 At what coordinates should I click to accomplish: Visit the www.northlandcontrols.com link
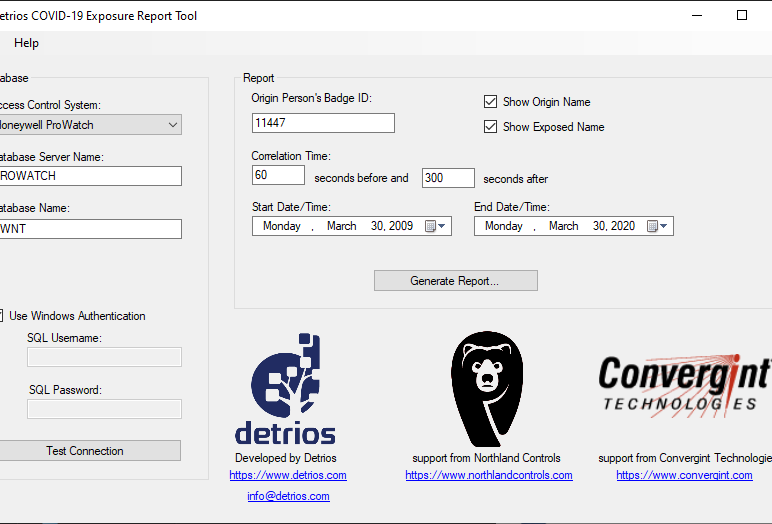click(x=489, y=475)
